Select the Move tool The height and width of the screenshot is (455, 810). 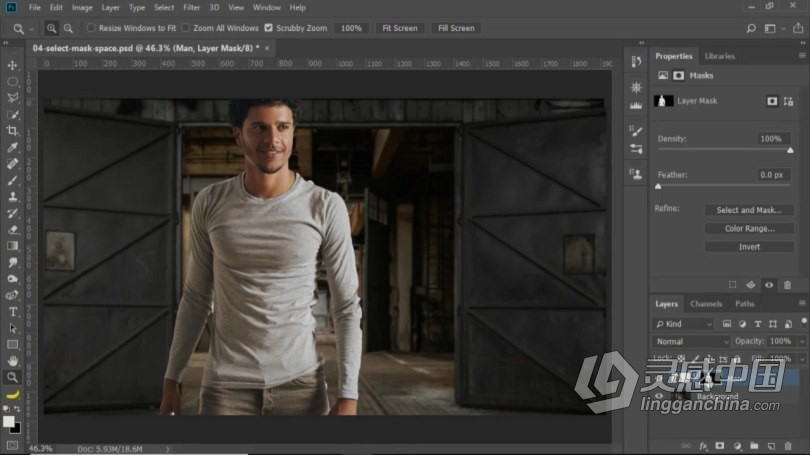[12, 65]
